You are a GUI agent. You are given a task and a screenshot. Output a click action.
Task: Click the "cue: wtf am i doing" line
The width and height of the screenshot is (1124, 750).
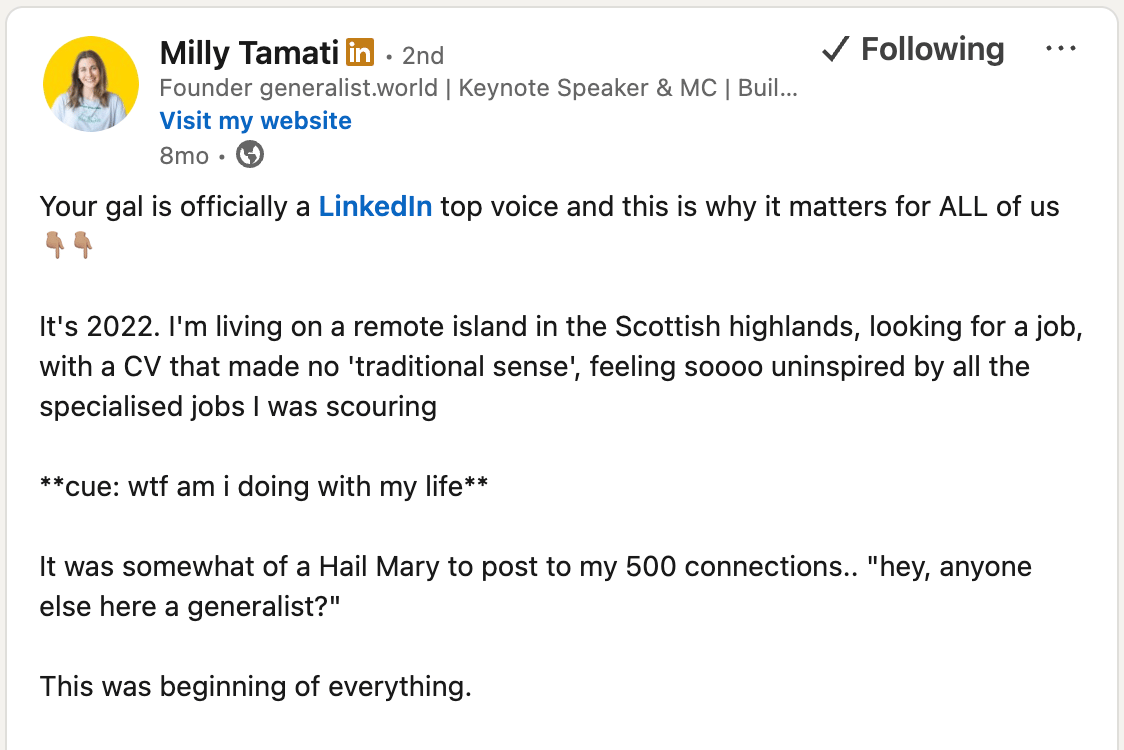264,487
